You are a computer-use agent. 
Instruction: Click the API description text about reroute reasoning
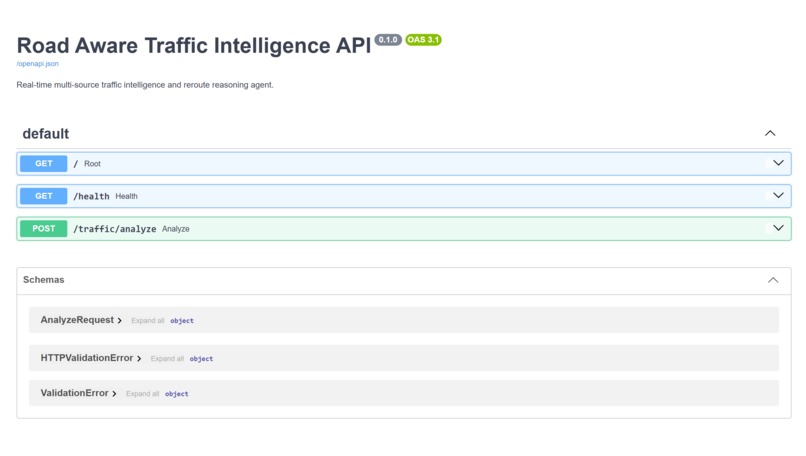tap(145, 85)
